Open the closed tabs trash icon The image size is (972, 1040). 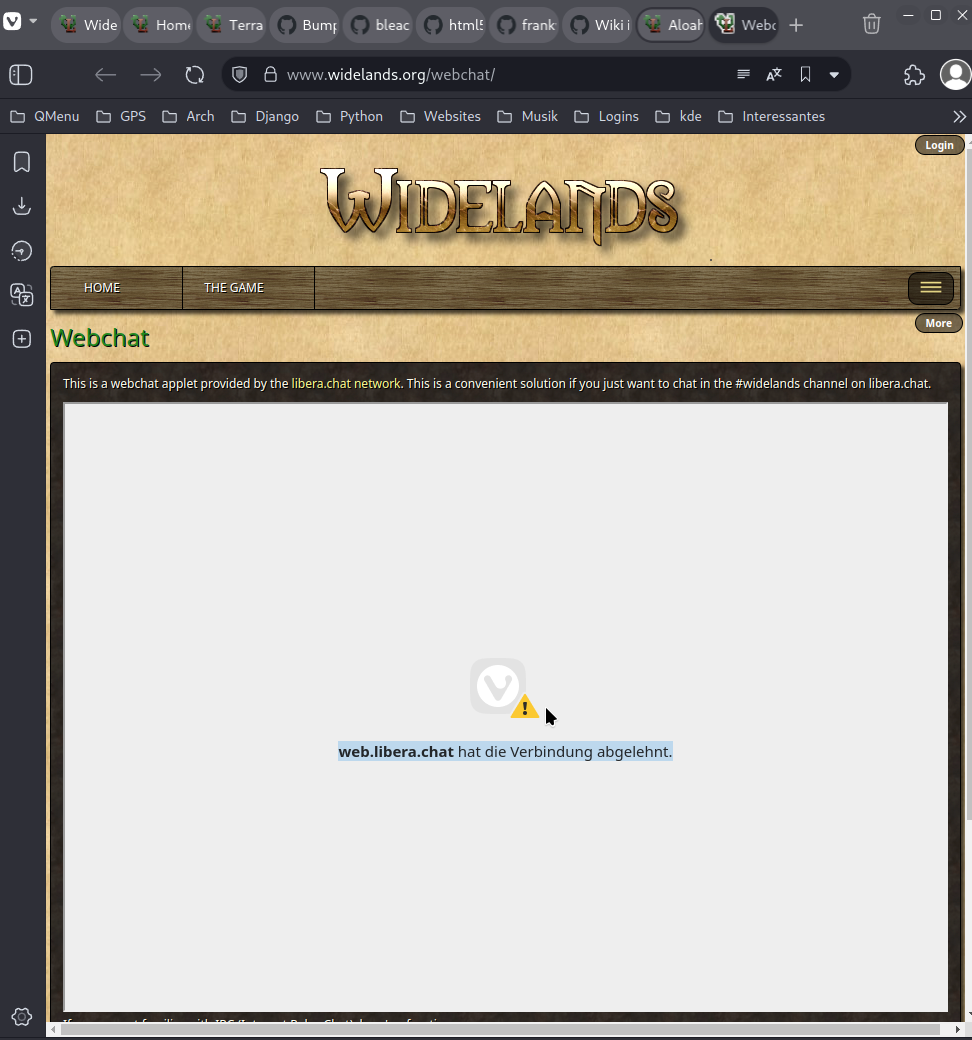pyautogui.click(x=871, y=25)
